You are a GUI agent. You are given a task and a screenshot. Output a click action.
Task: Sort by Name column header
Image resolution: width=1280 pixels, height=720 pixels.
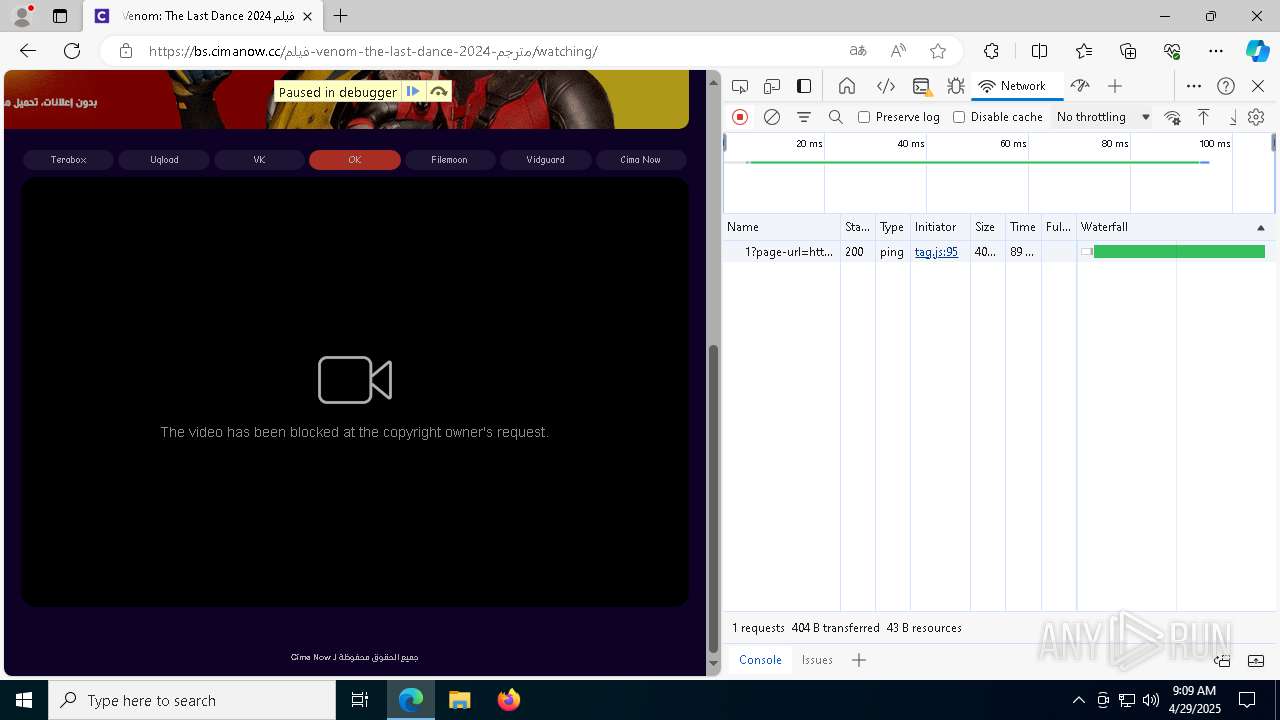coord(782,227)
